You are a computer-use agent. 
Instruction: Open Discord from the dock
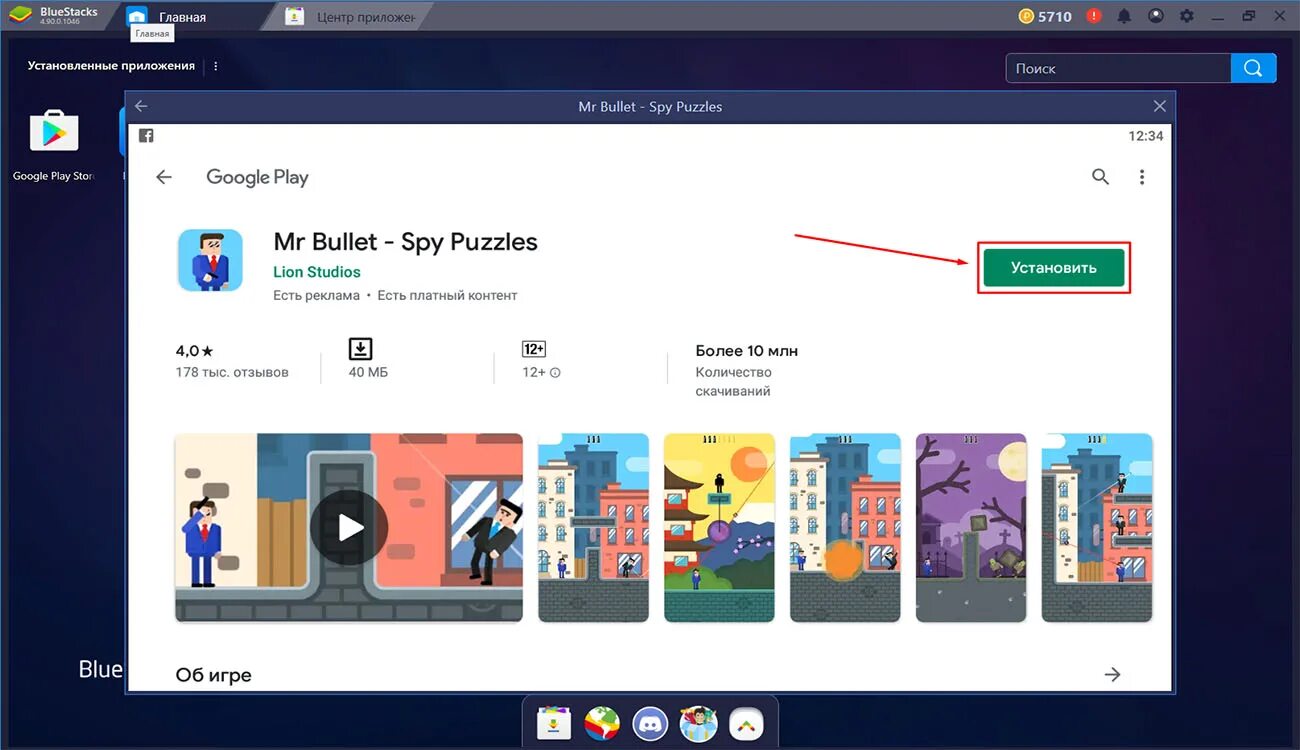coord(651,722)
